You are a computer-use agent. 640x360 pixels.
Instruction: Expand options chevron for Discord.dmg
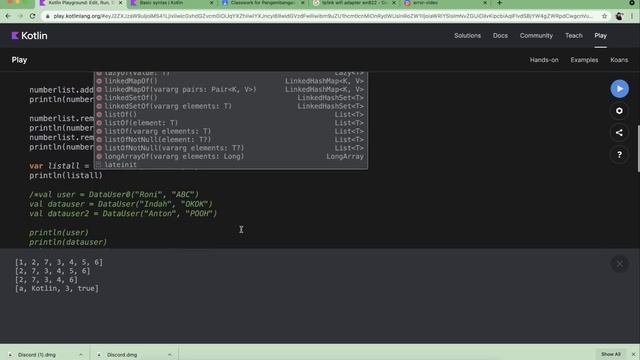[169, 355]
